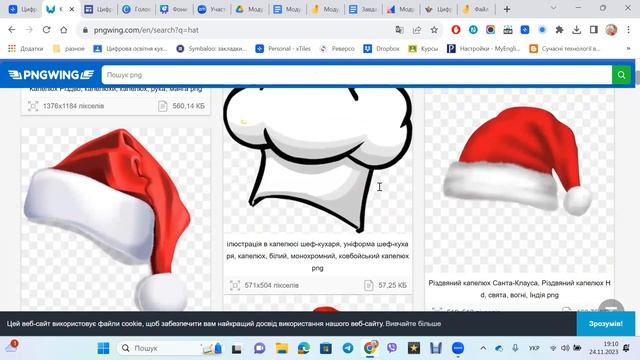Open the Chrome three-dot menu

click(629, 30)
